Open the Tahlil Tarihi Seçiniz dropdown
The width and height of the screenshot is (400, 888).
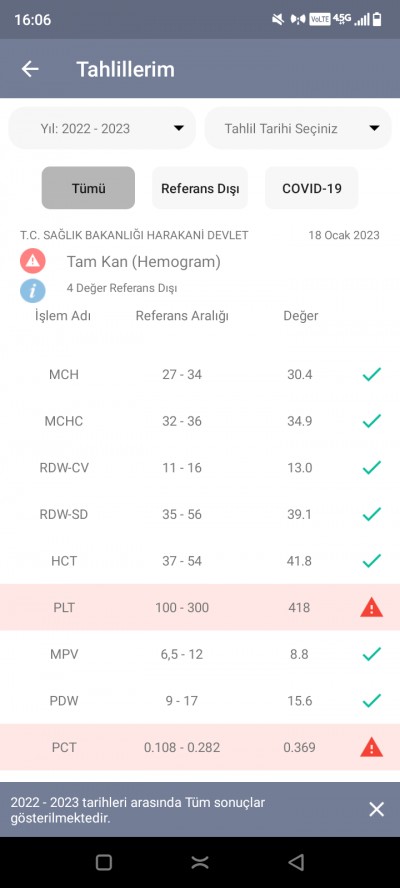click(298, 128)
